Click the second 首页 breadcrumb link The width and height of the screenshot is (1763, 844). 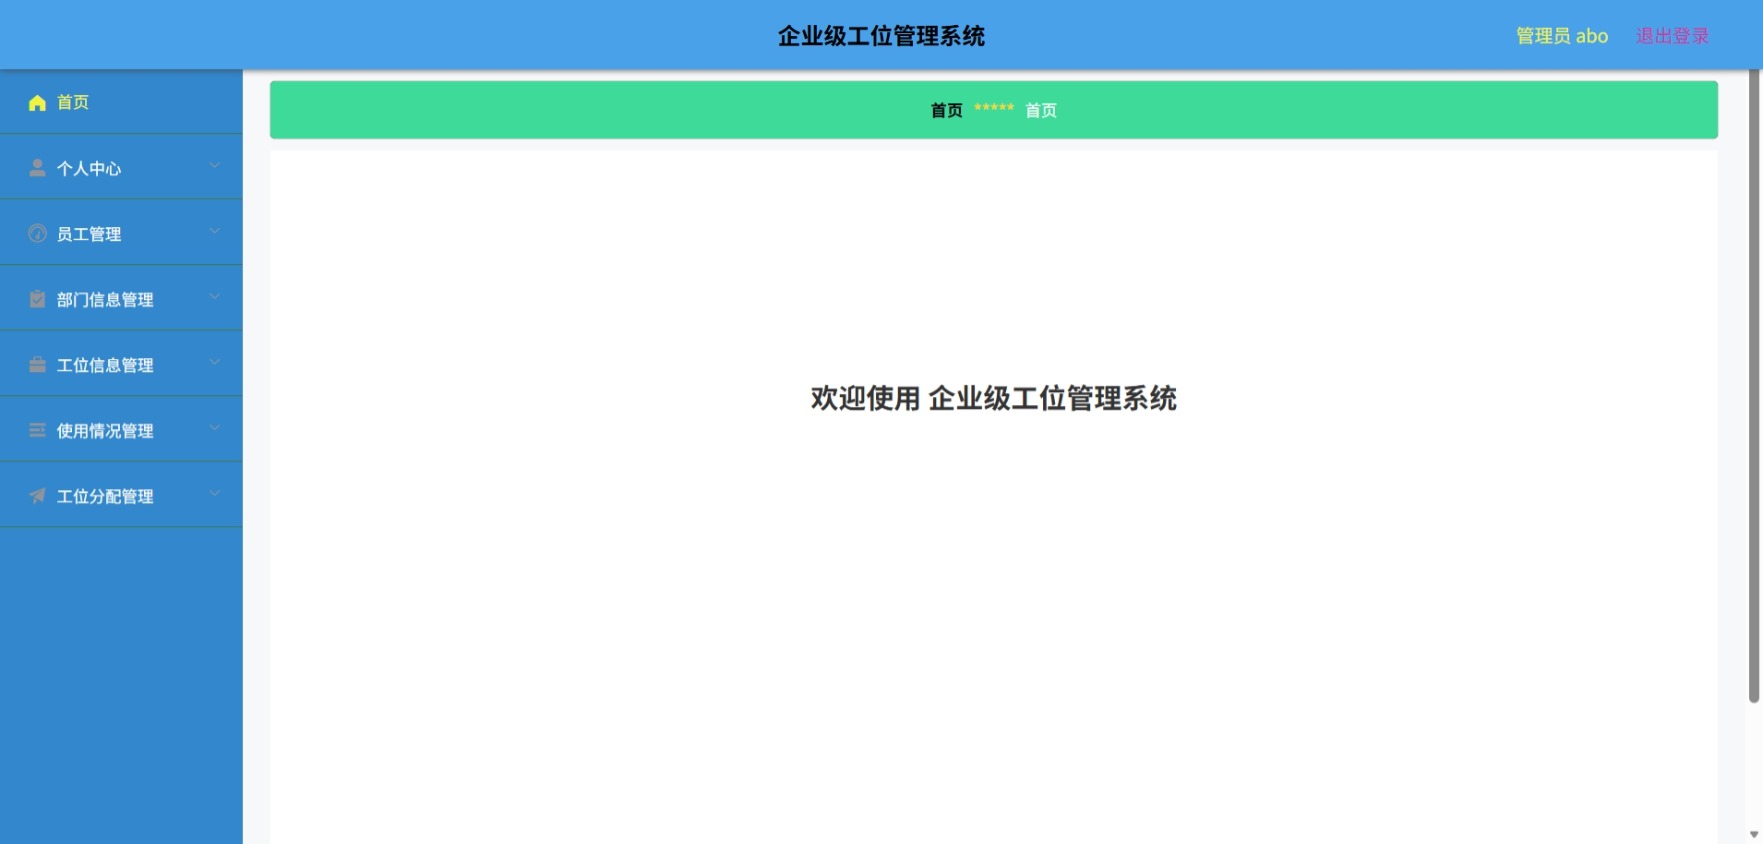1041,110
